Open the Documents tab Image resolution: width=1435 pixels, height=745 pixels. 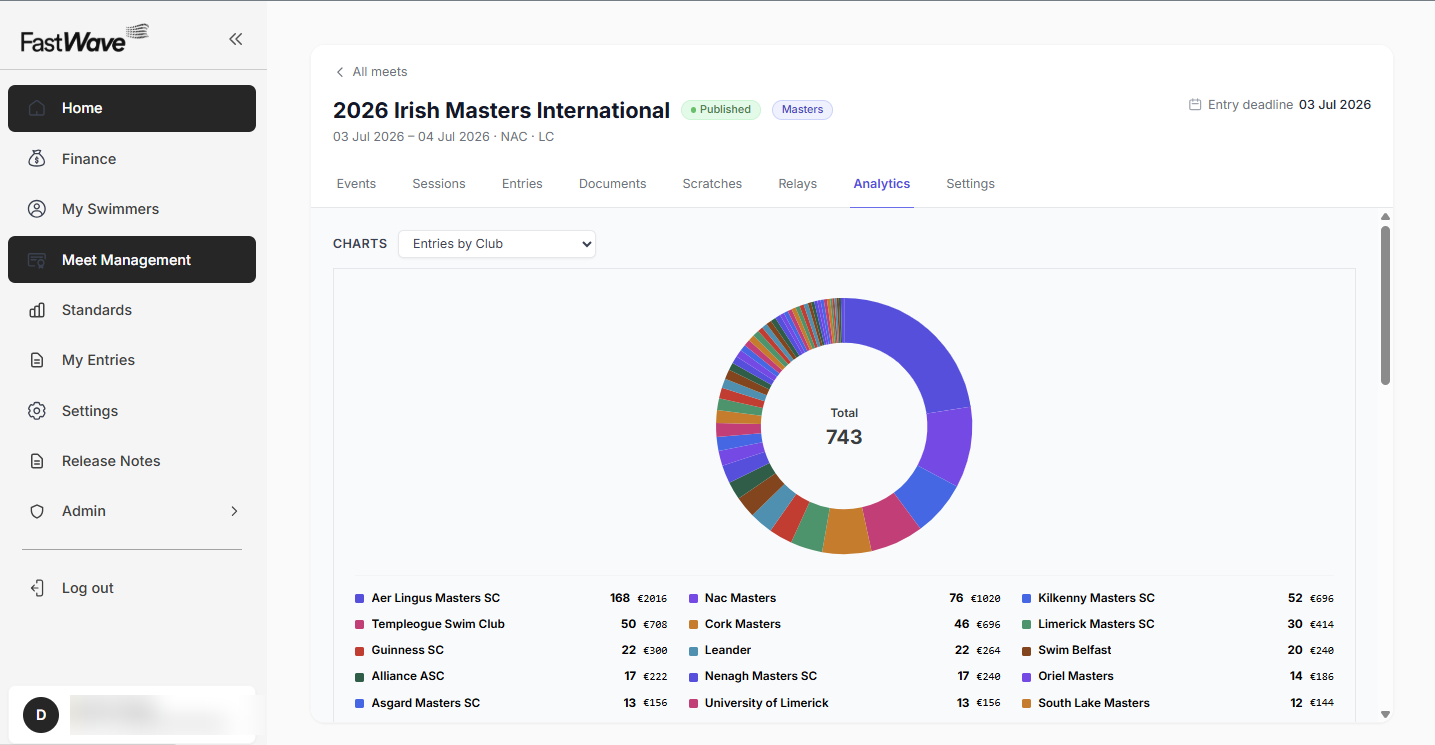(x=613, y=184)
